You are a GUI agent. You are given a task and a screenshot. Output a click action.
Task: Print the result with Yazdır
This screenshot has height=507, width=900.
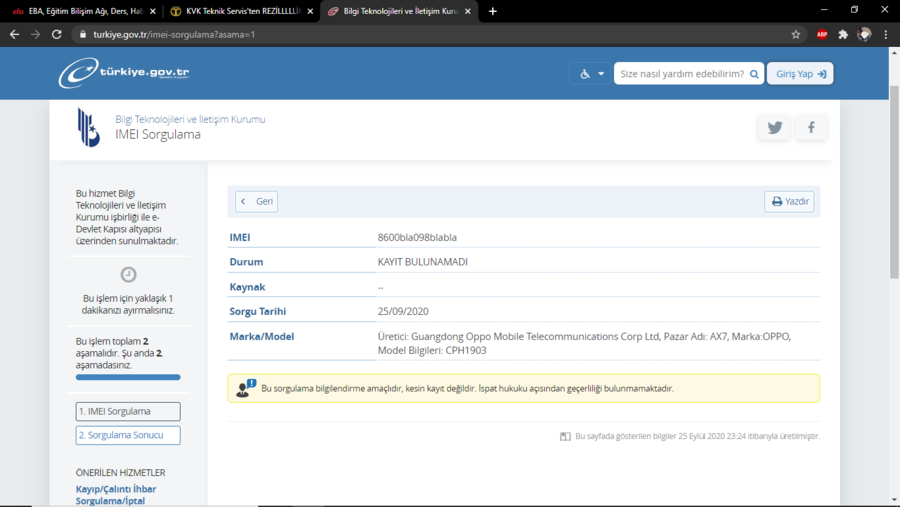pos(789,202)
